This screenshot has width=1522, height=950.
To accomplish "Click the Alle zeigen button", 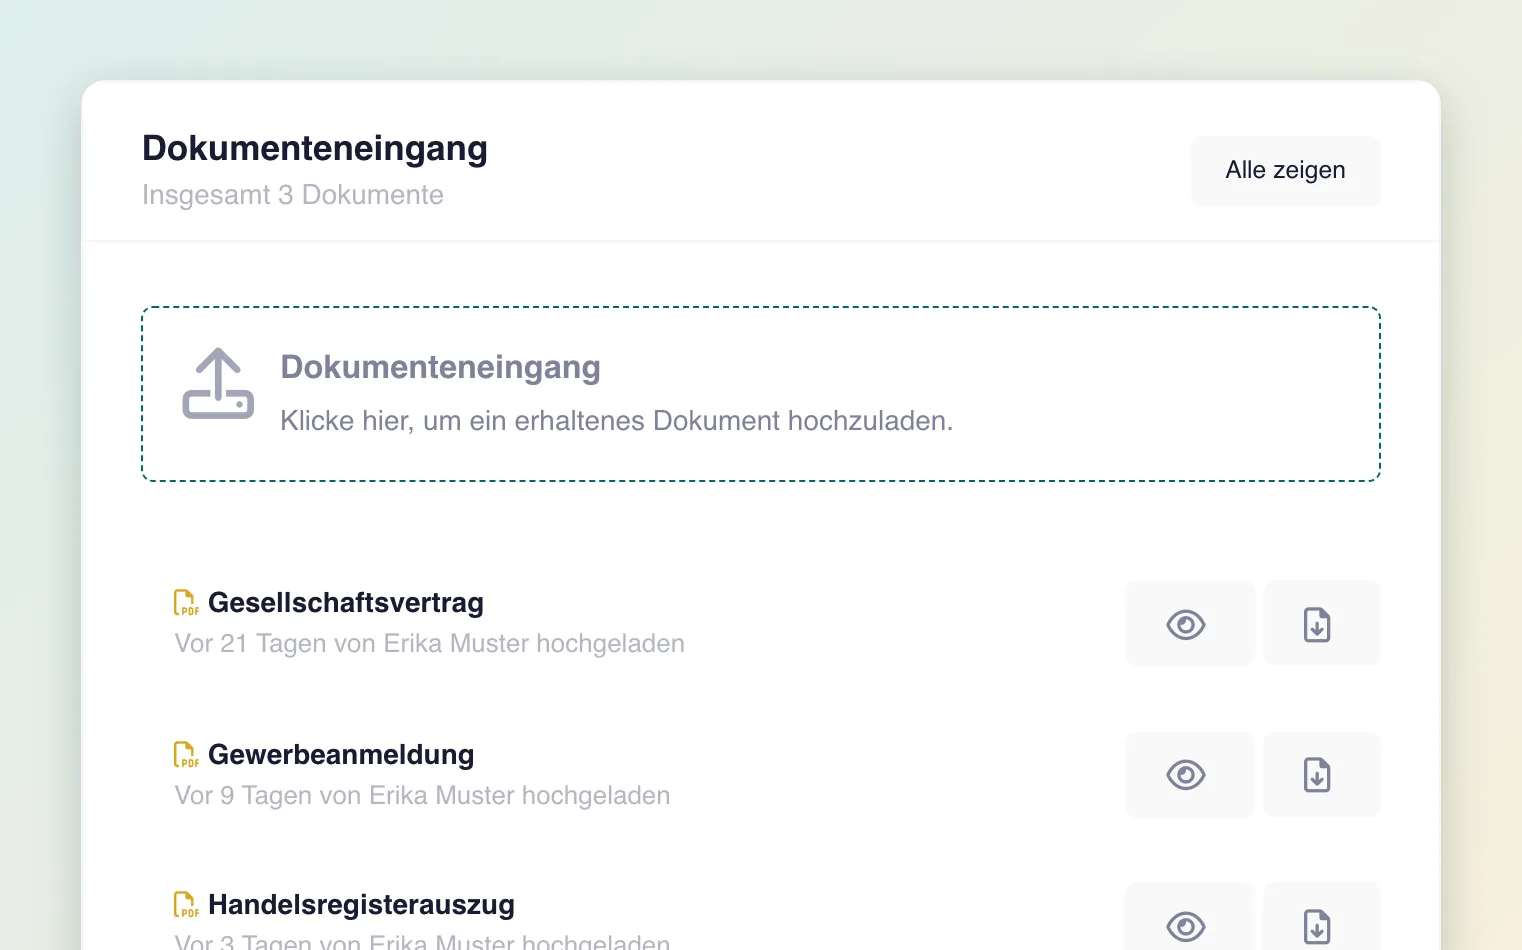I will (x=1285, y=171).
